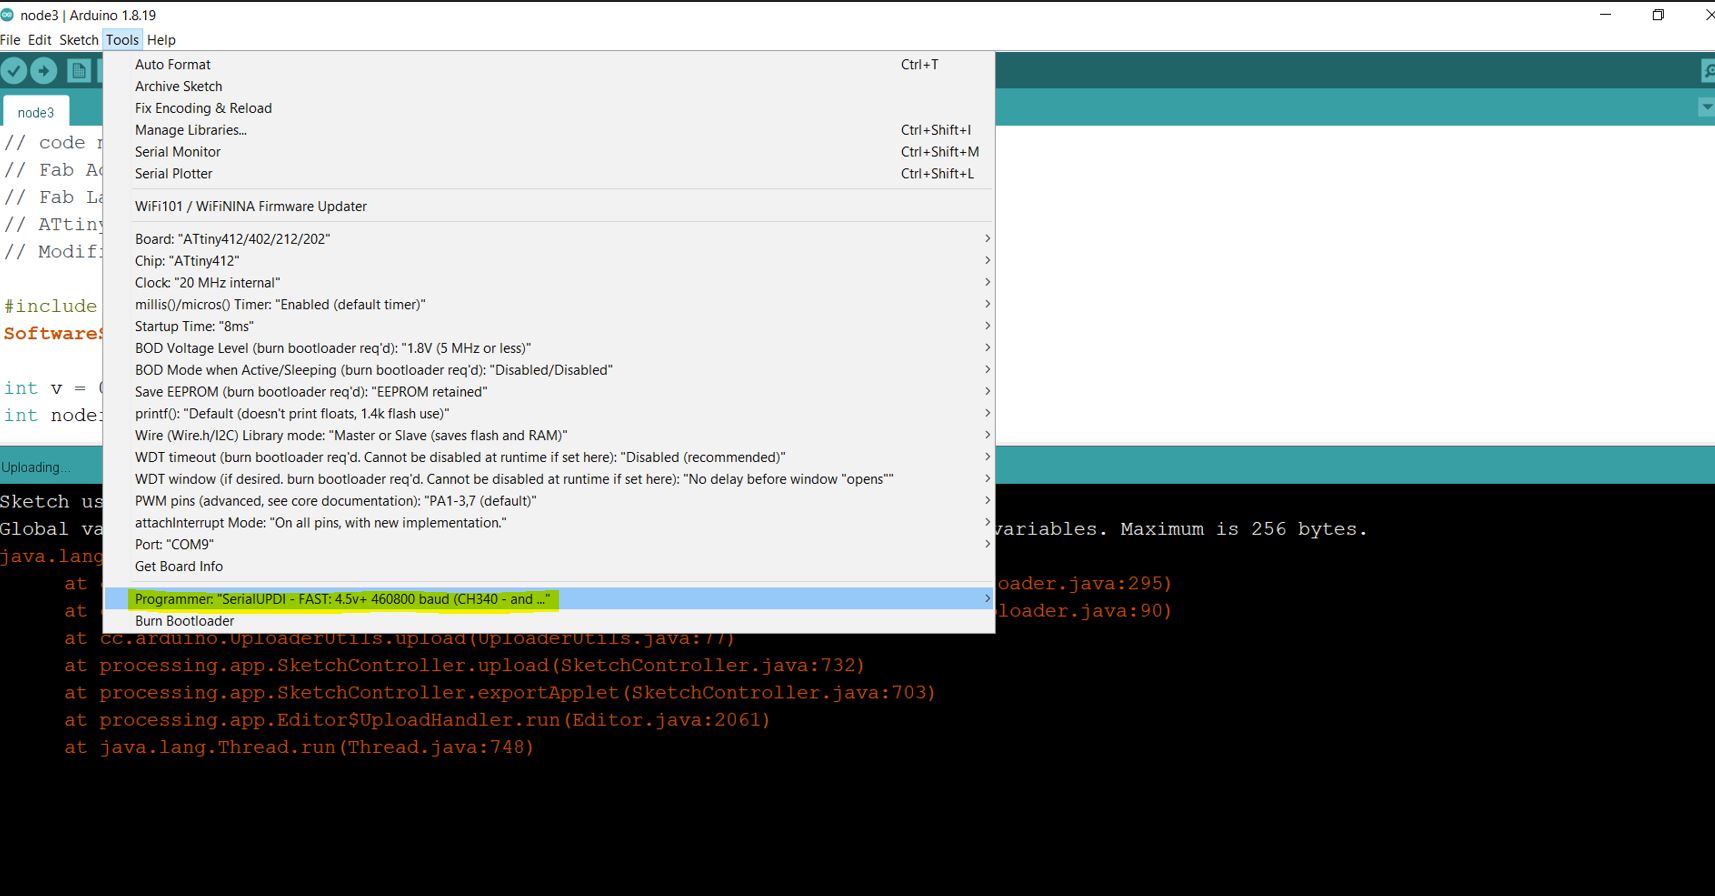
Task: Open the File menu
Action: click(10, 40)
